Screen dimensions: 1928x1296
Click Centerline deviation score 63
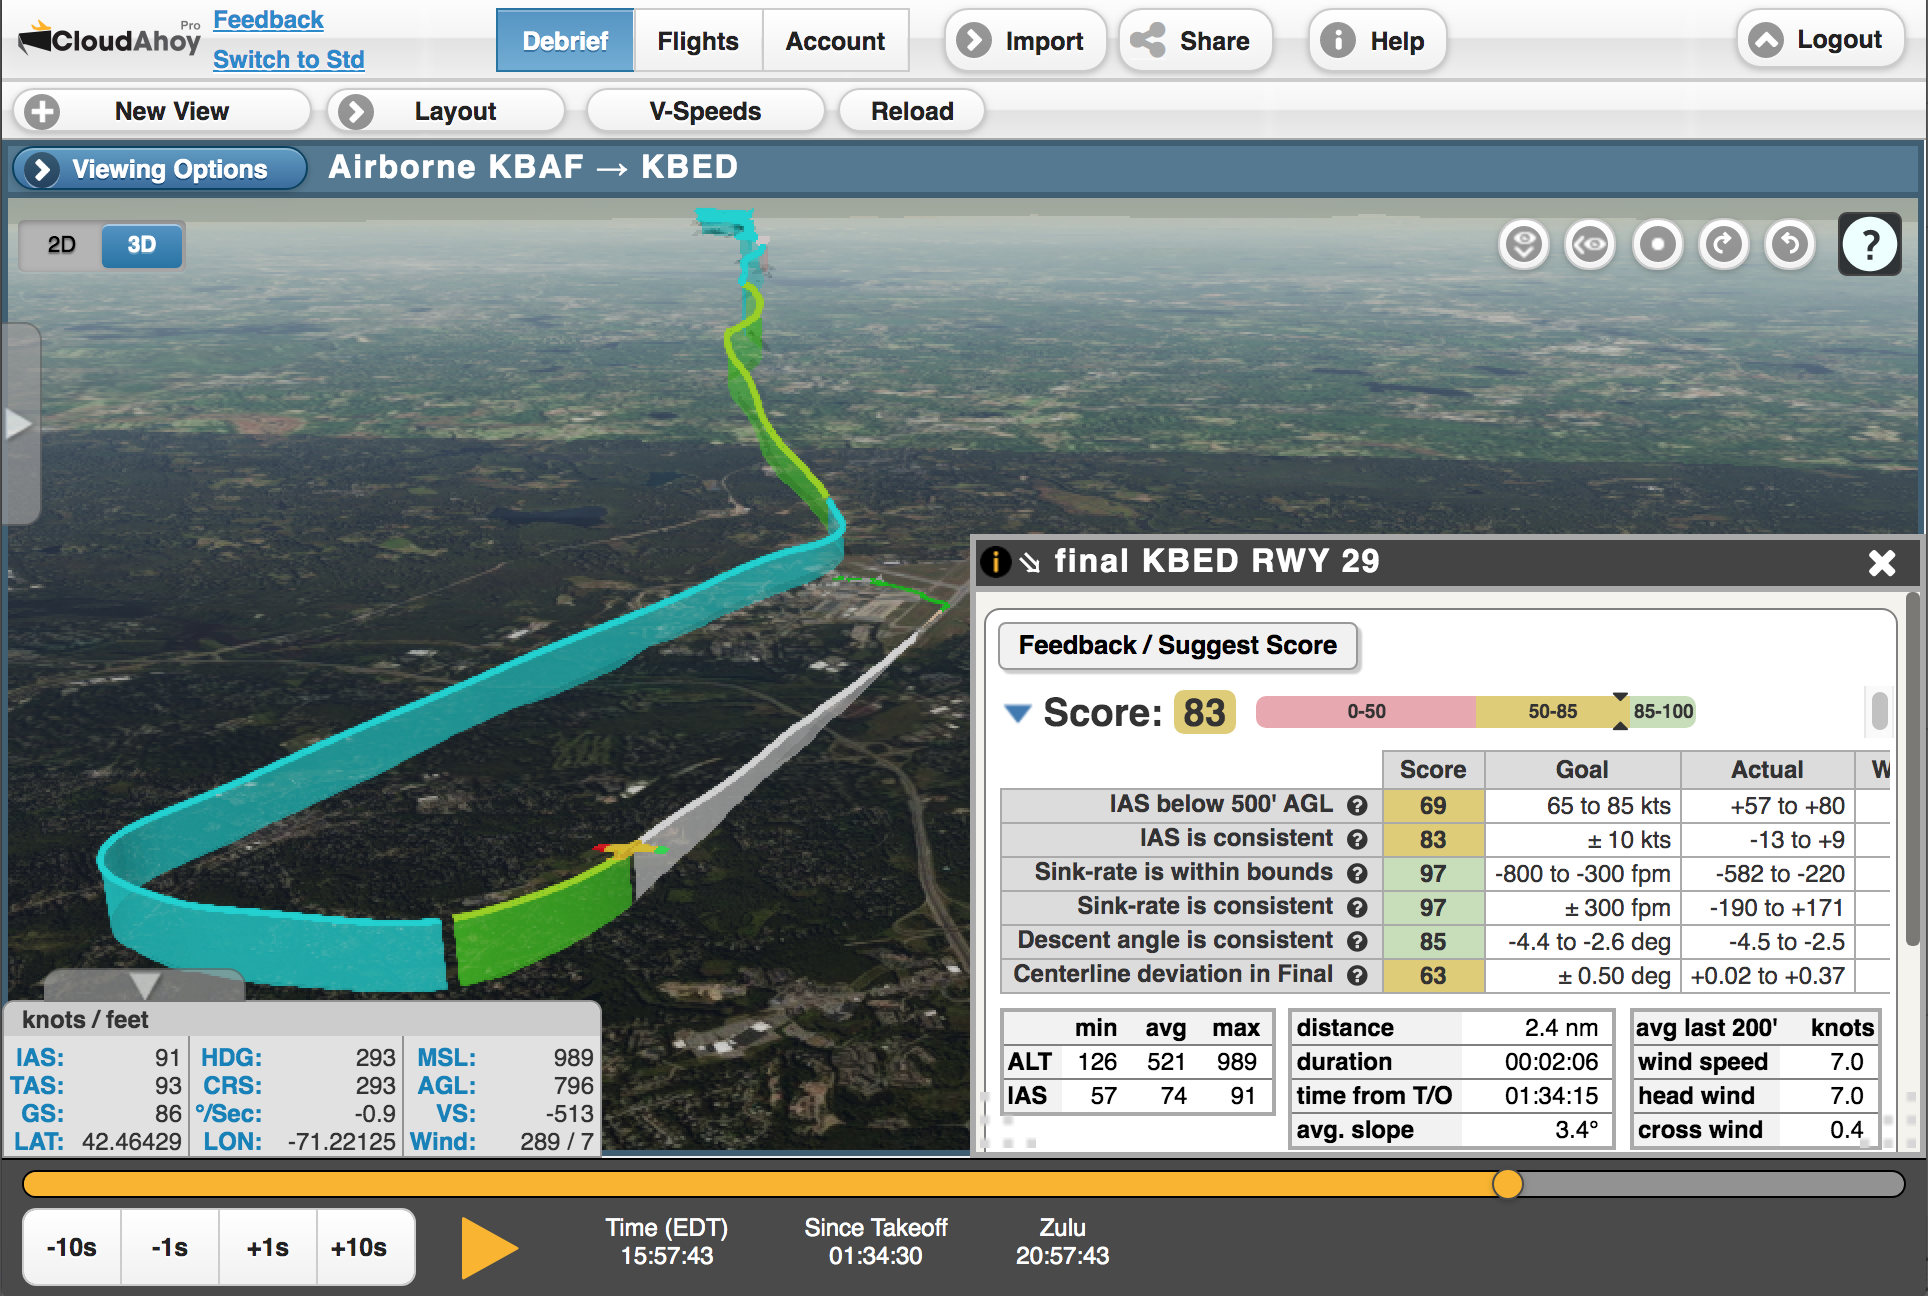[1433, 976]
